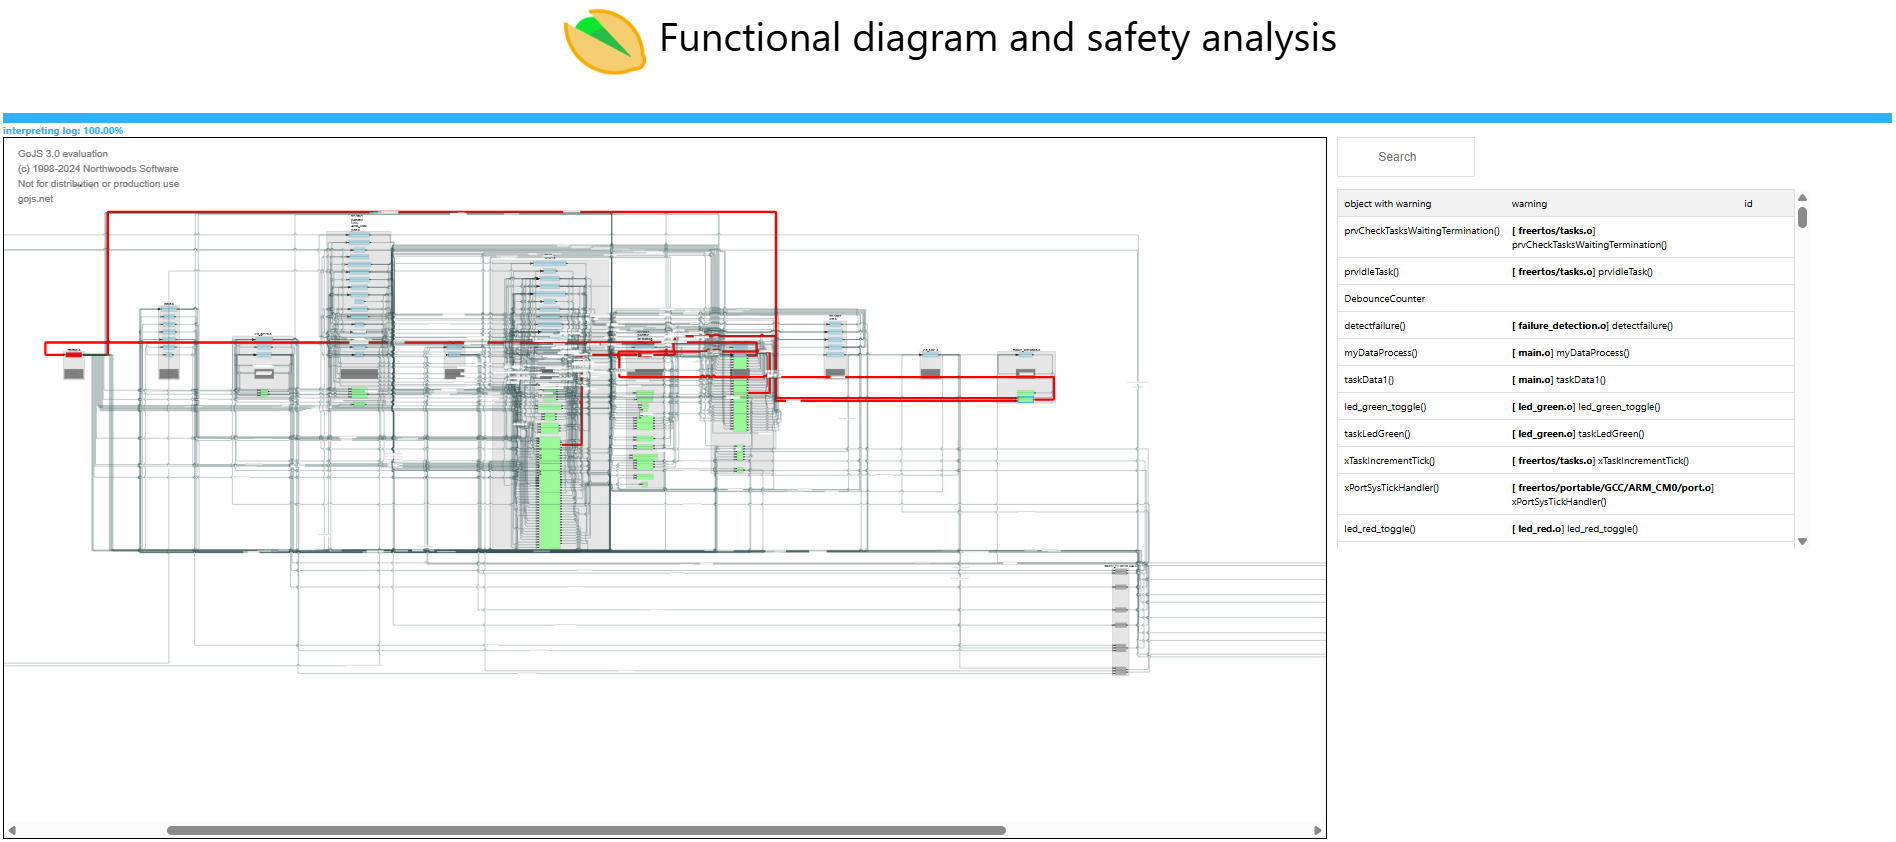Viewport: 1896px width, 842px height.
Task: Click the detectfailure() table entry
Action: tap(1374, 326)
